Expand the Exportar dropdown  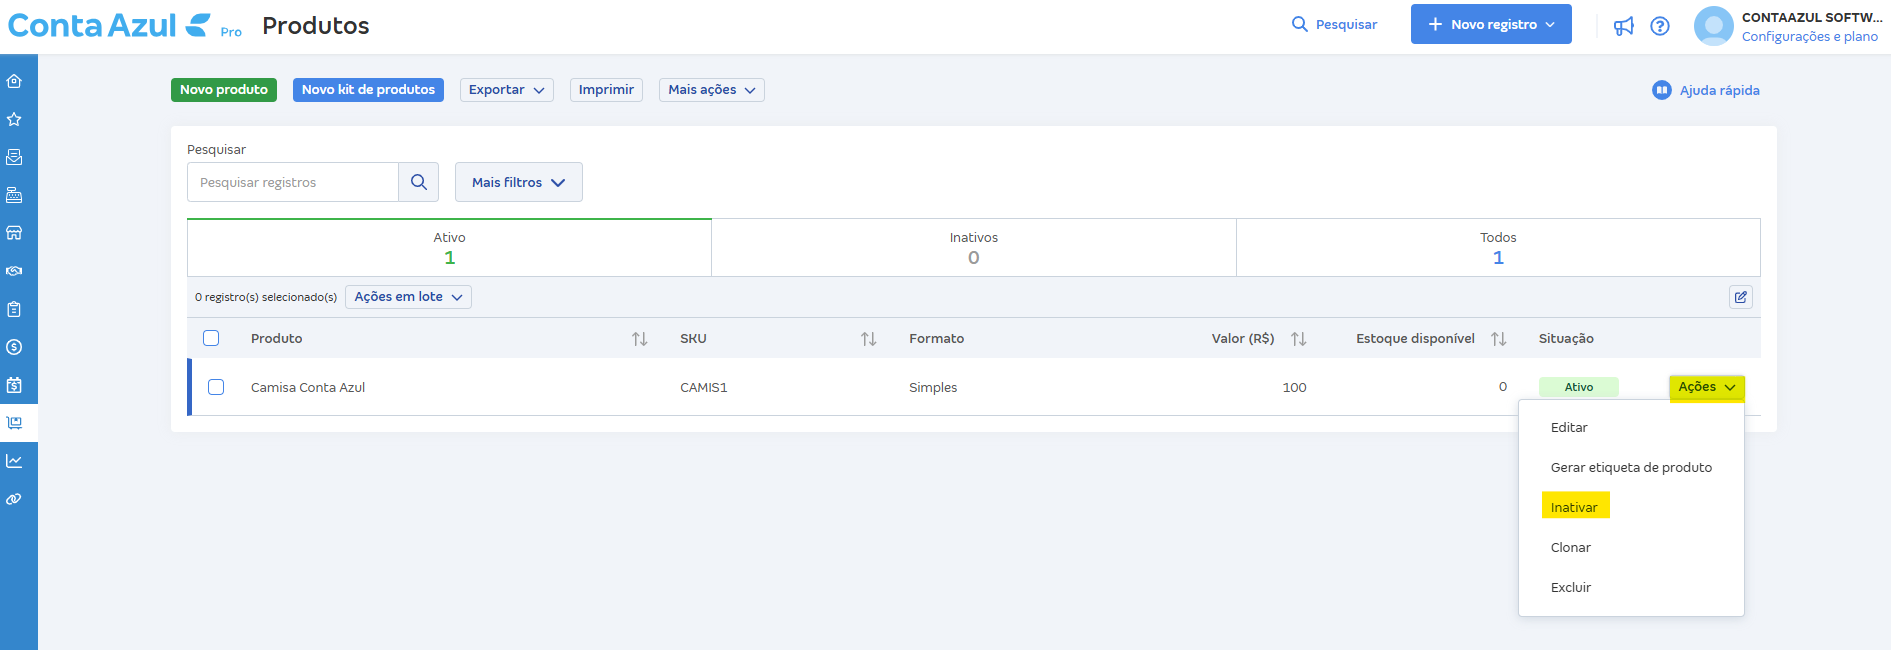pyautogui.click(x=506, y=90)
